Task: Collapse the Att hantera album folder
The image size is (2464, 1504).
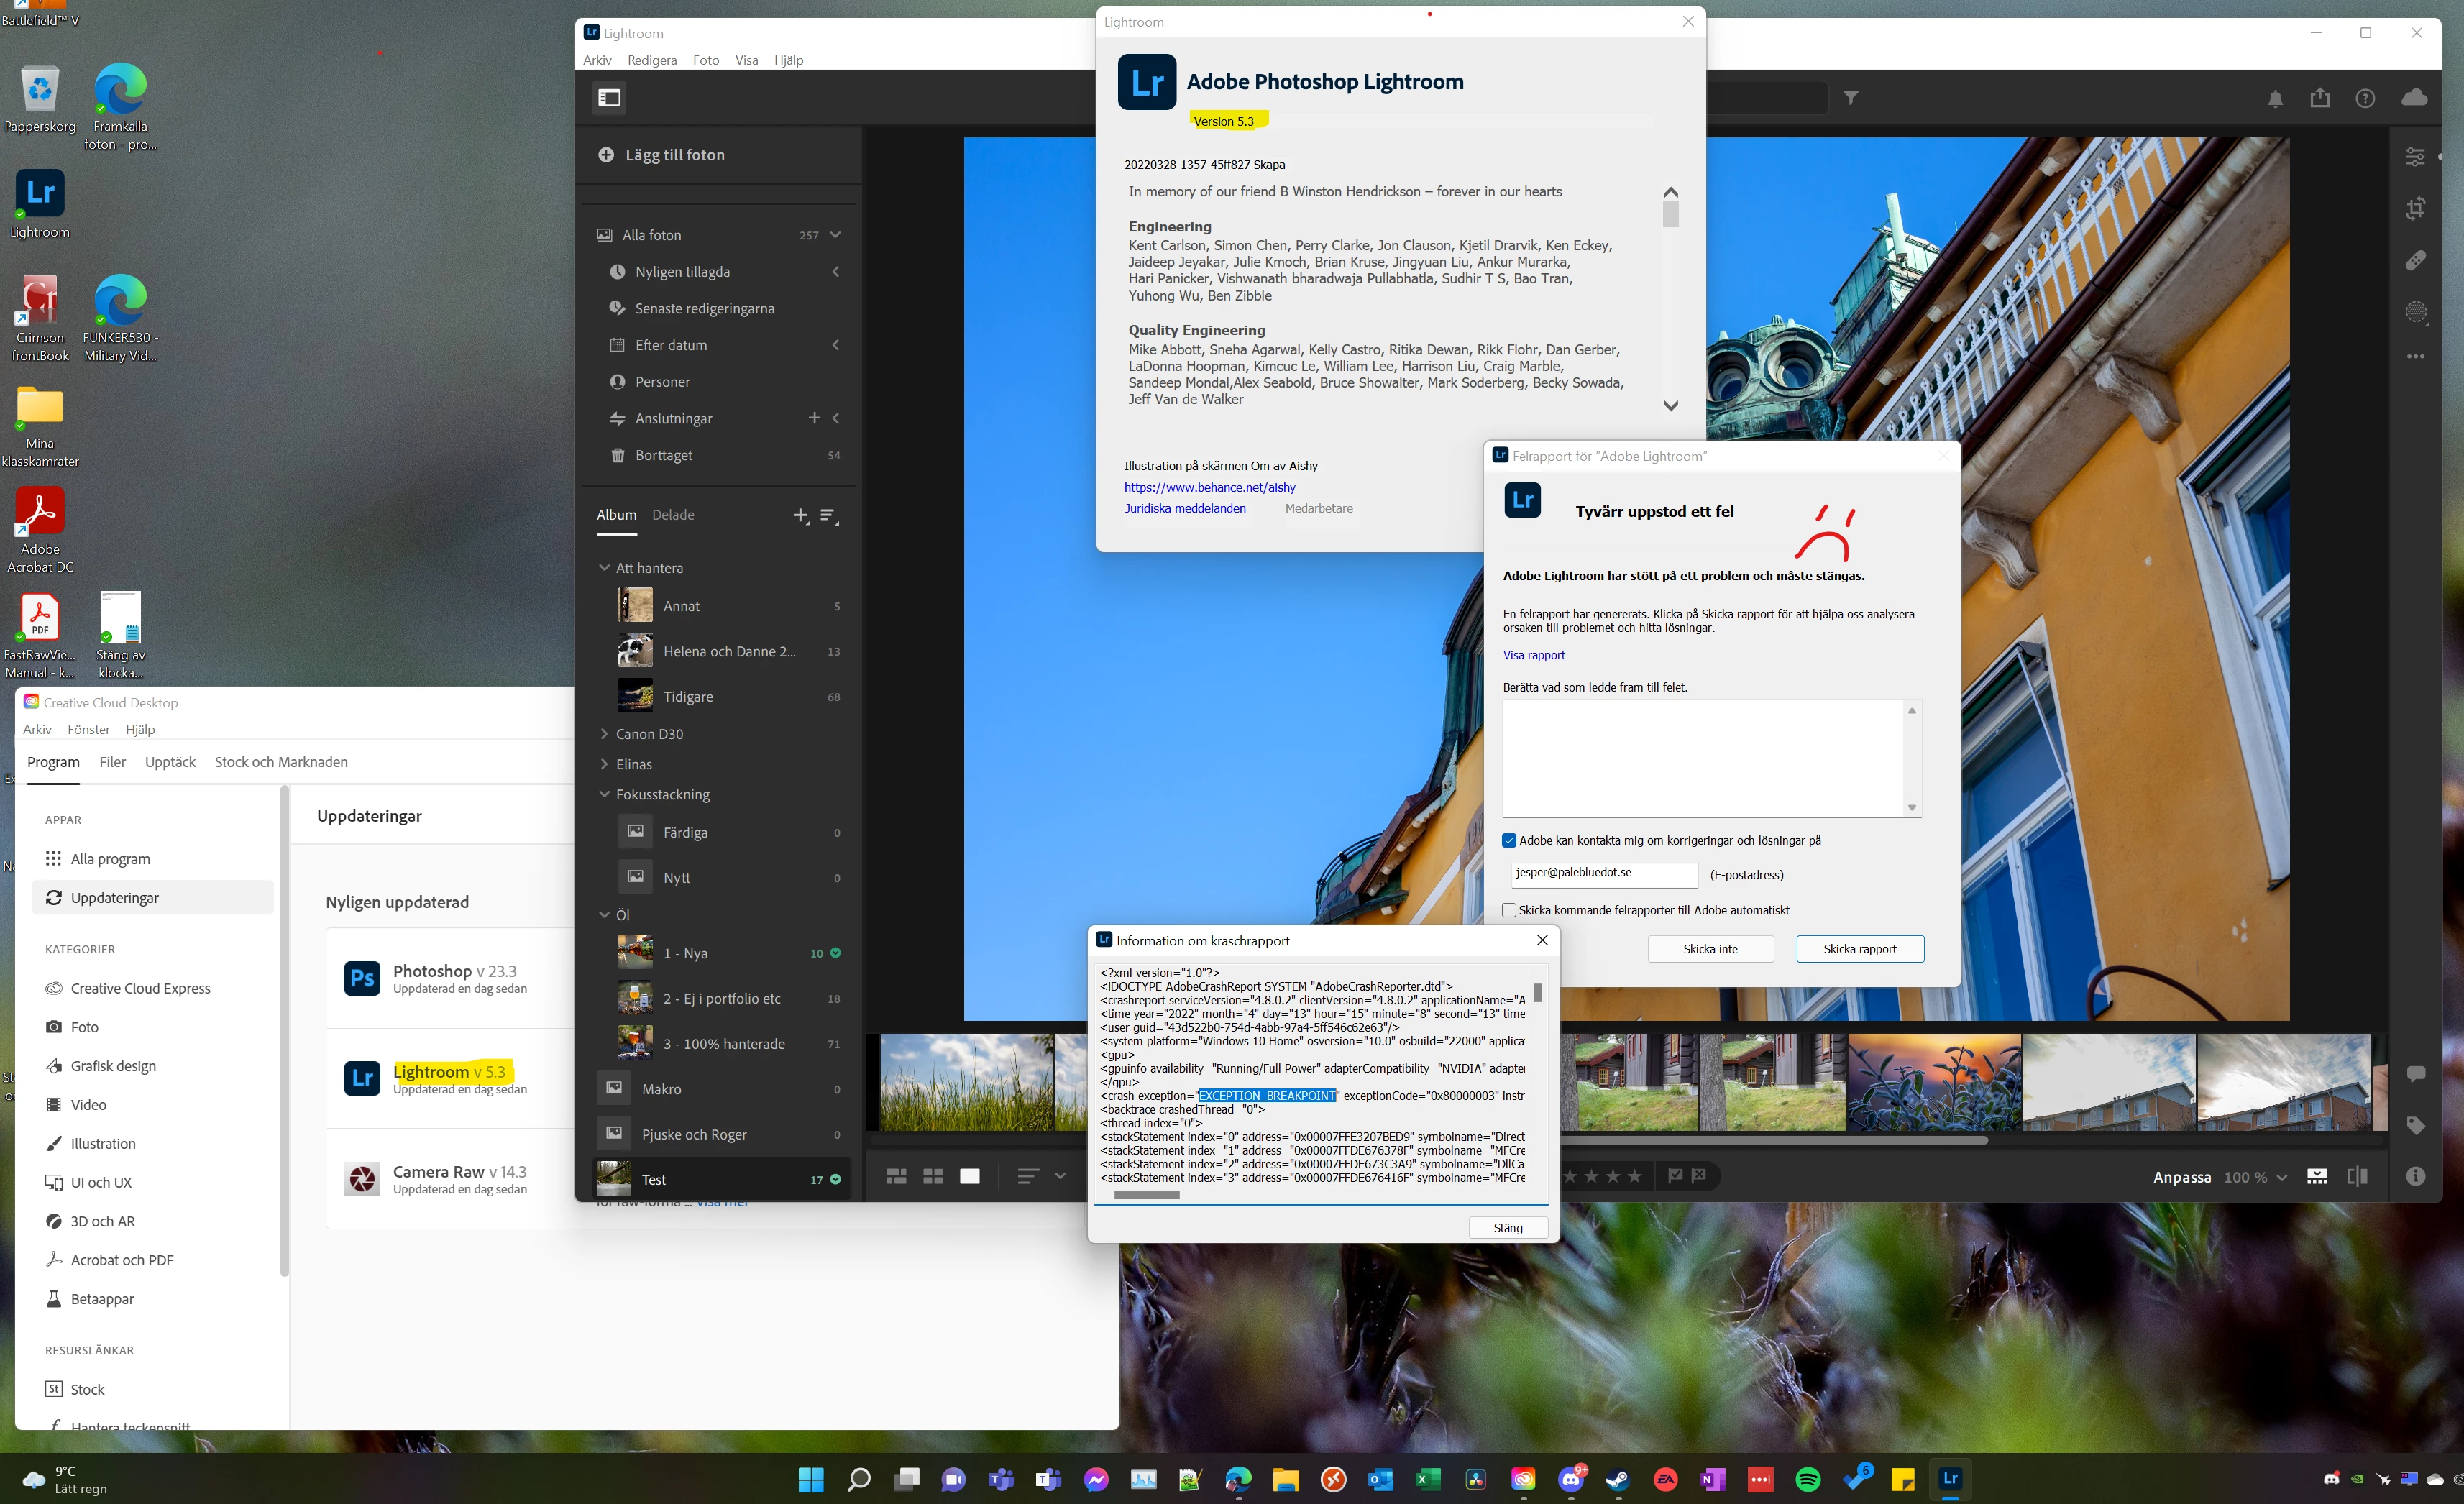Action: [604, 568]
